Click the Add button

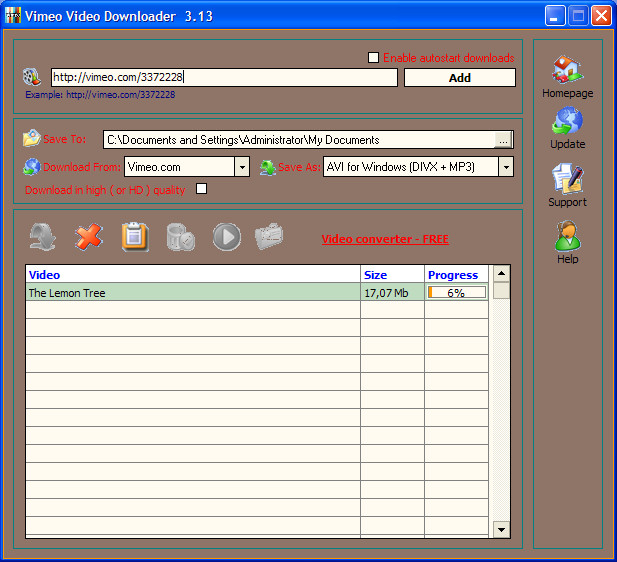[459, 78]
